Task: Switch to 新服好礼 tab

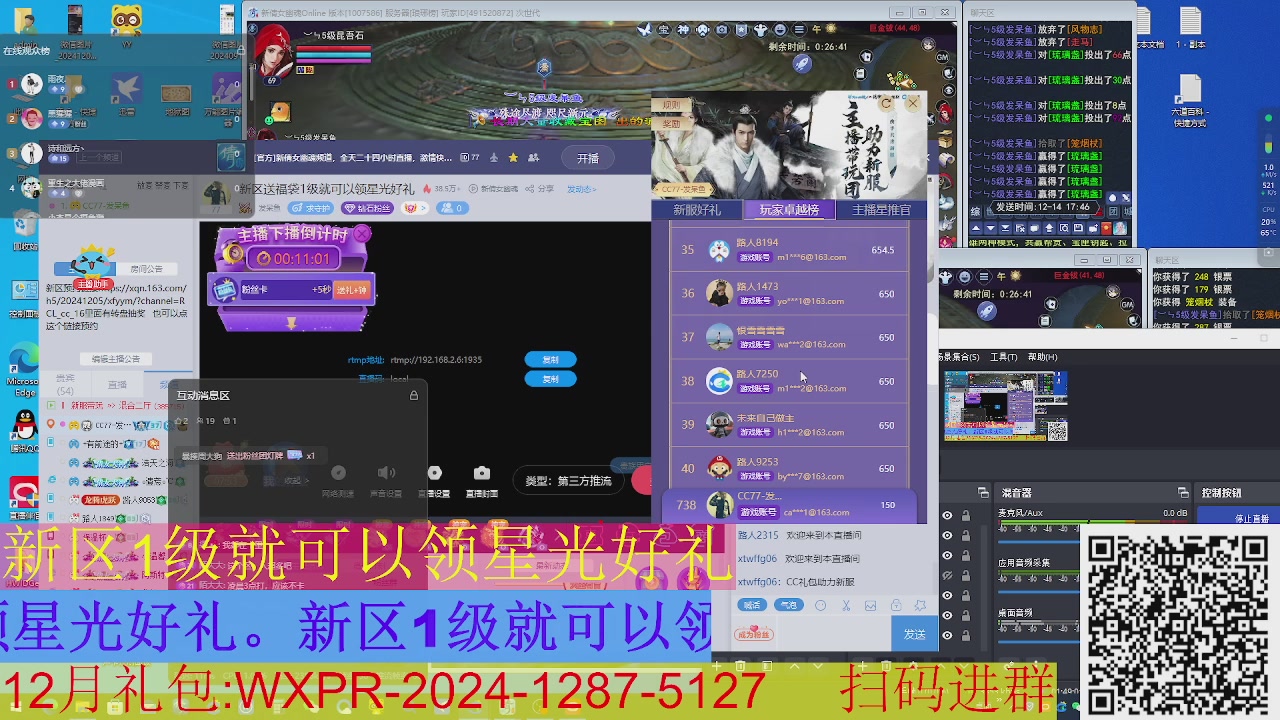Action: click(x=696, y=210)
